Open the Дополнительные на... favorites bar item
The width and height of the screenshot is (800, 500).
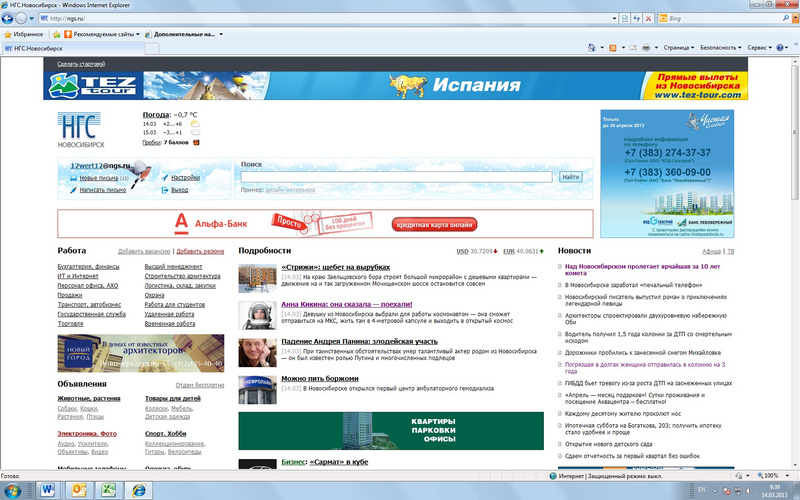click(x=184, y=34)
